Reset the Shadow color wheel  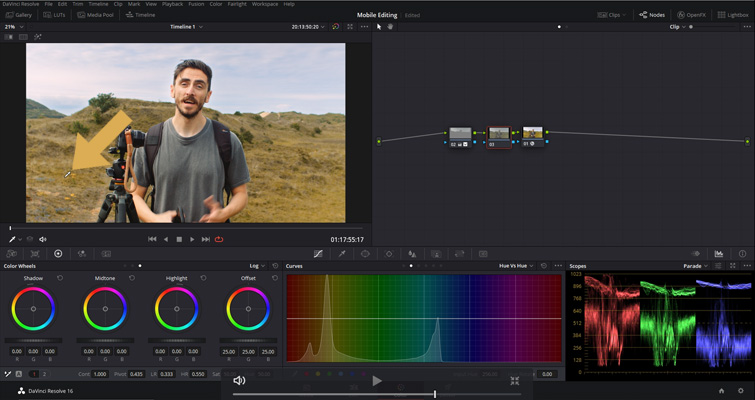(60, 278)
